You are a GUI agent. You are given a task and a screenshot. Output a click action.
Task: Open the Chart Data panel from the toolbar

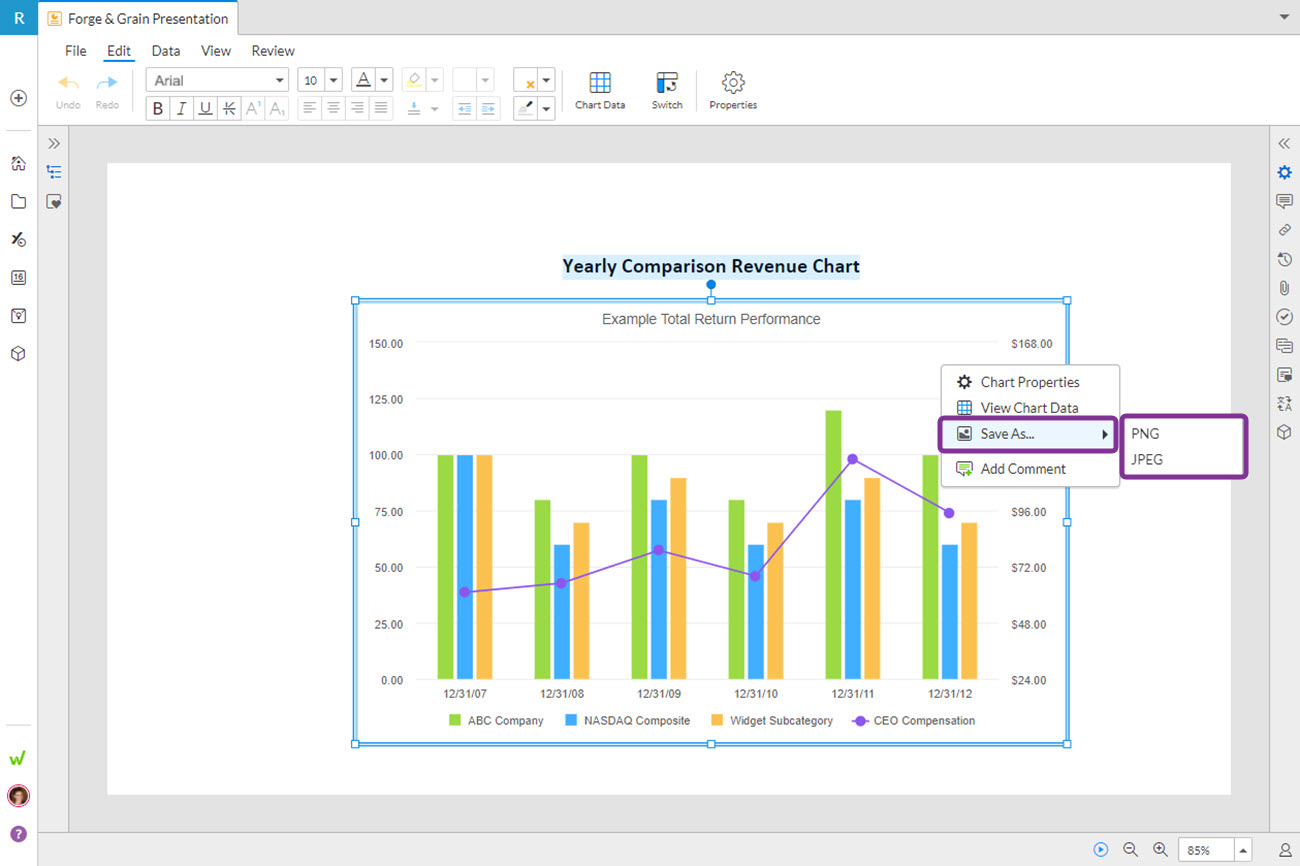pyautogui.click(x=599, y=90)
